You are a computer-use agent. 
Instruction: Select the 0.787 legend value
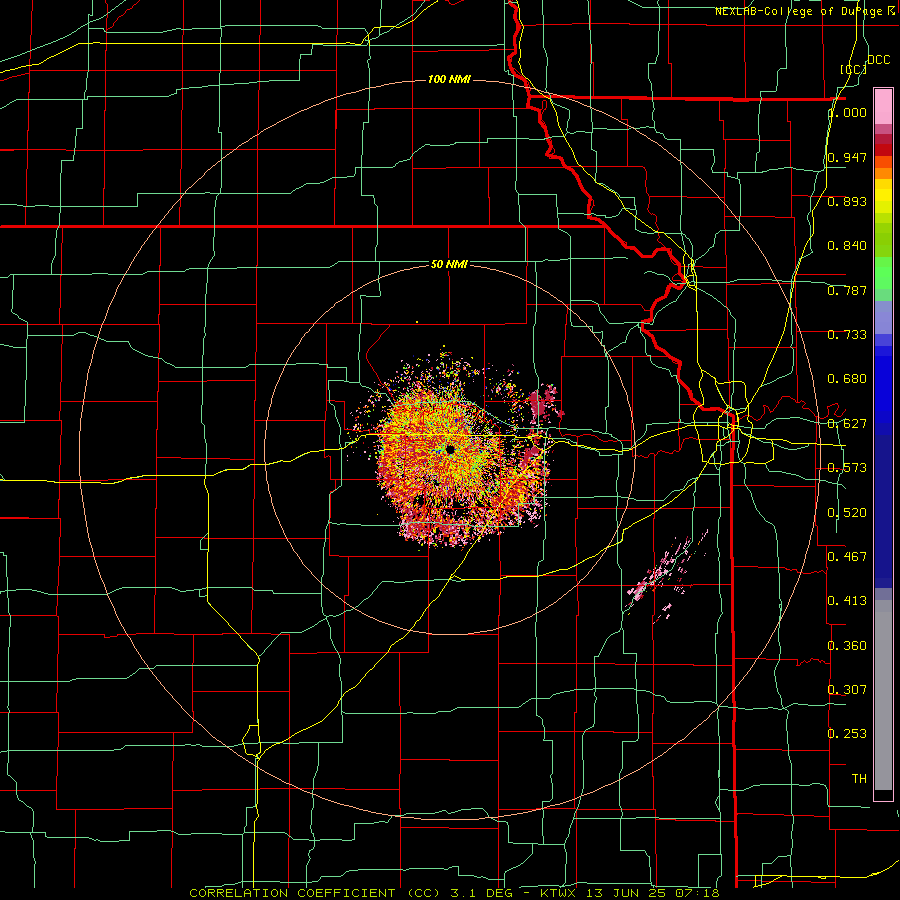tap(847, 290)
